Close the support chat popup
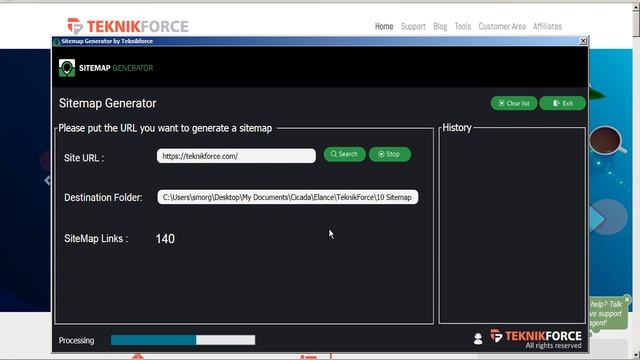 (627, 299)
